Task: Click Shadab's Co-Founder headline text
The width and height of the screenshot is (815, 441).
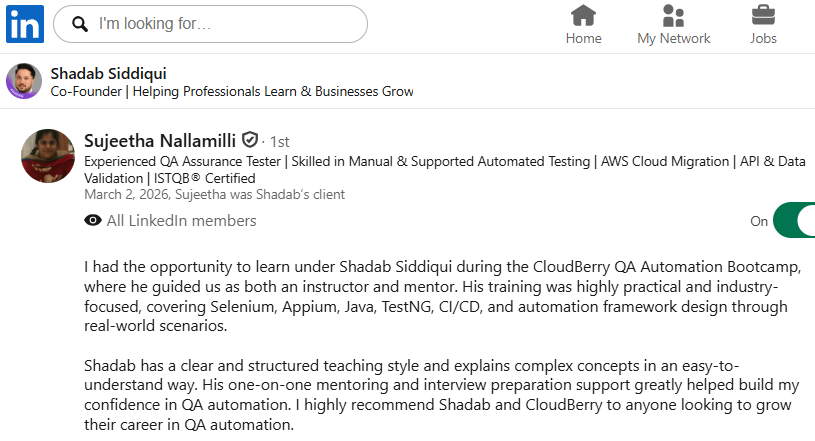Action: click(x=232, y=91)
